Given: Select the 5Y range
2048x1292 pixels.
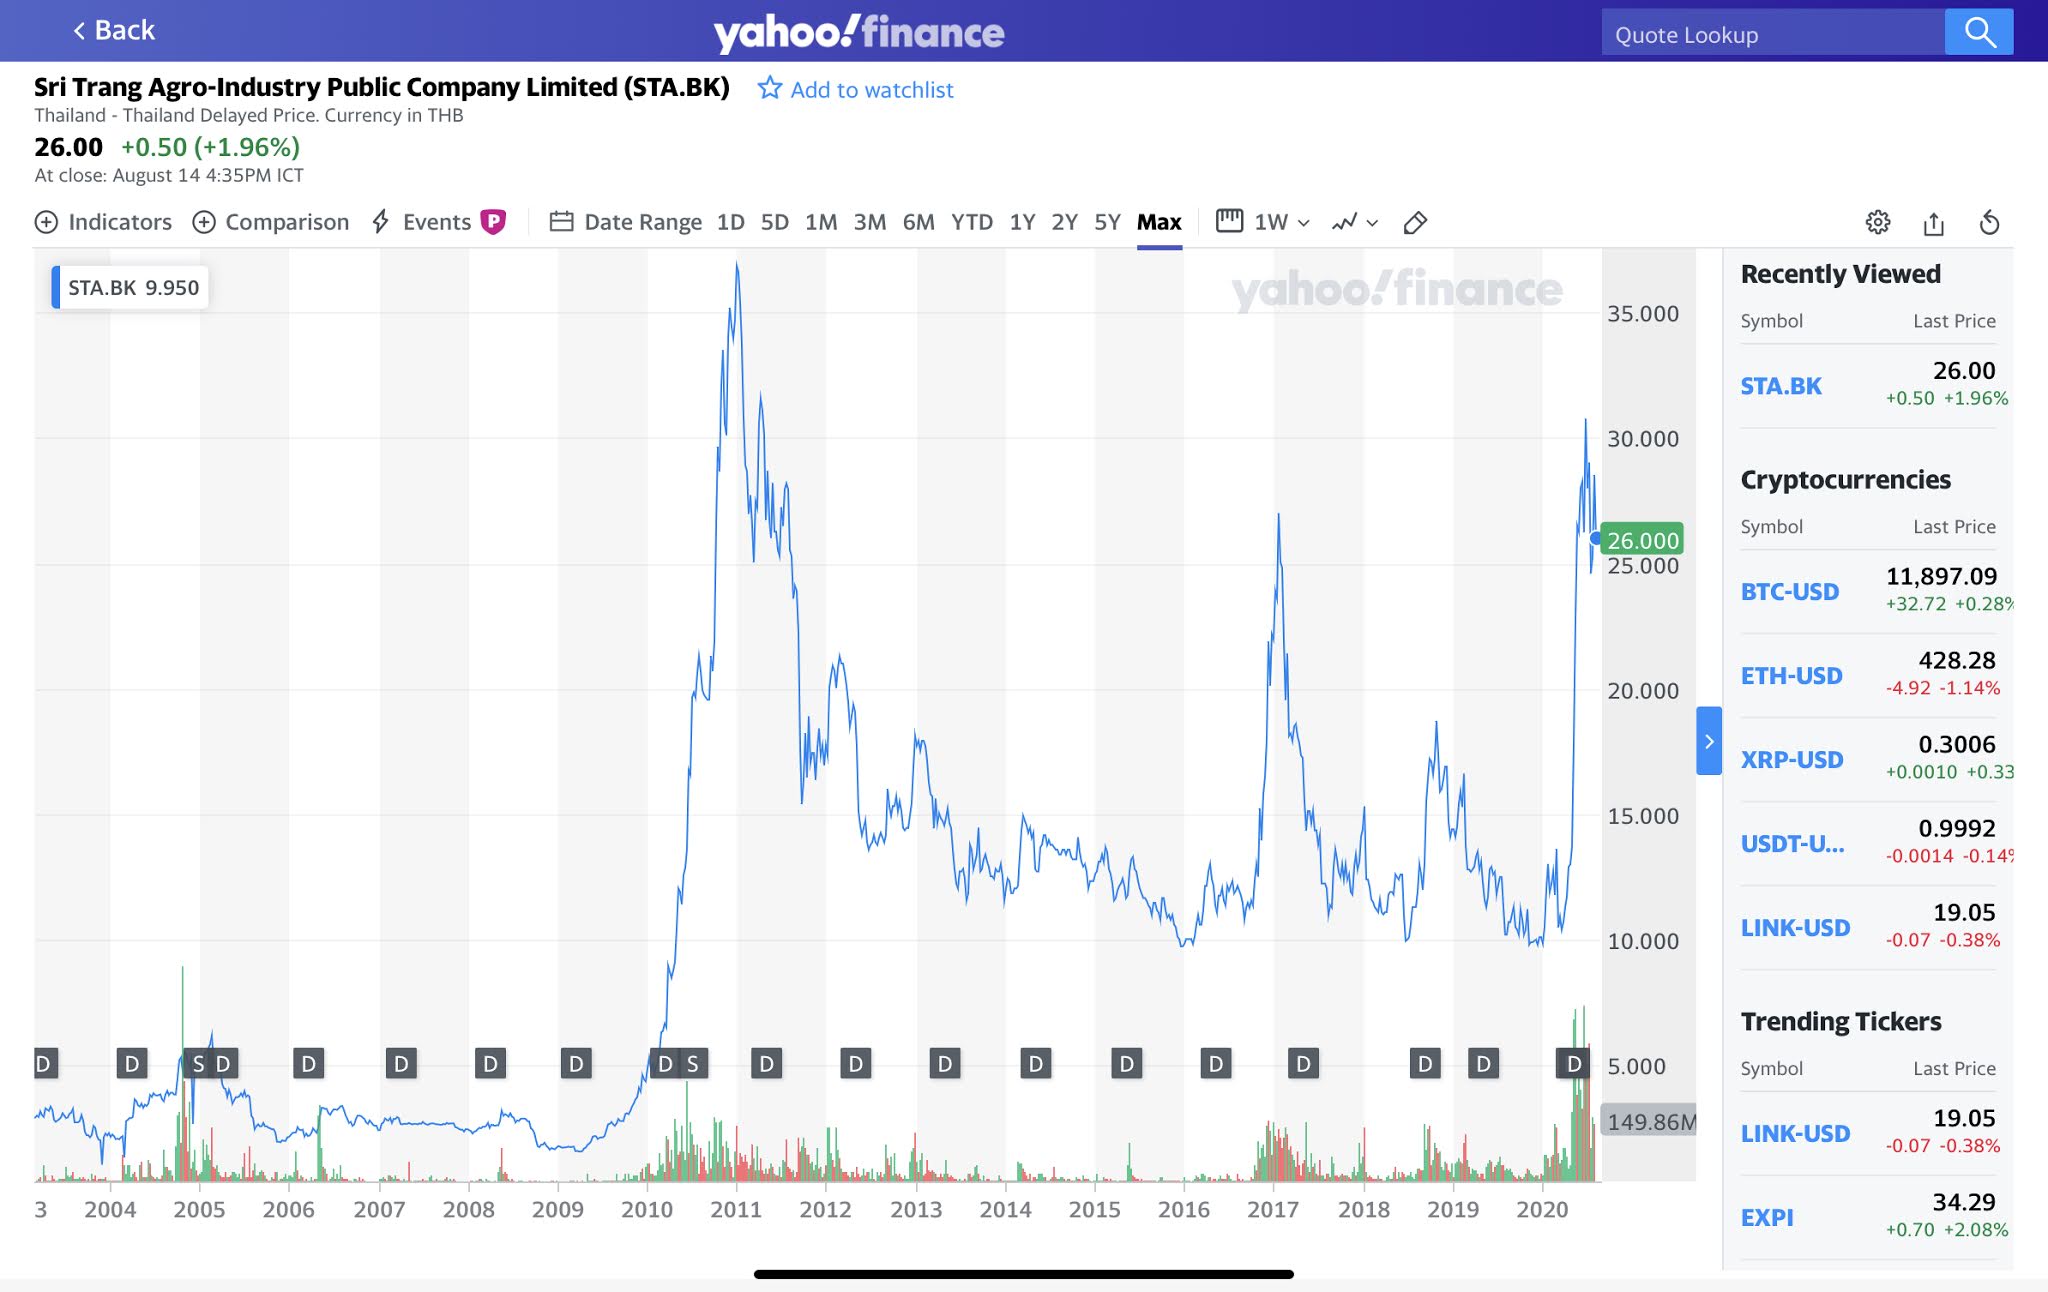Looking at the screenshot, I should coord(1107,222).
